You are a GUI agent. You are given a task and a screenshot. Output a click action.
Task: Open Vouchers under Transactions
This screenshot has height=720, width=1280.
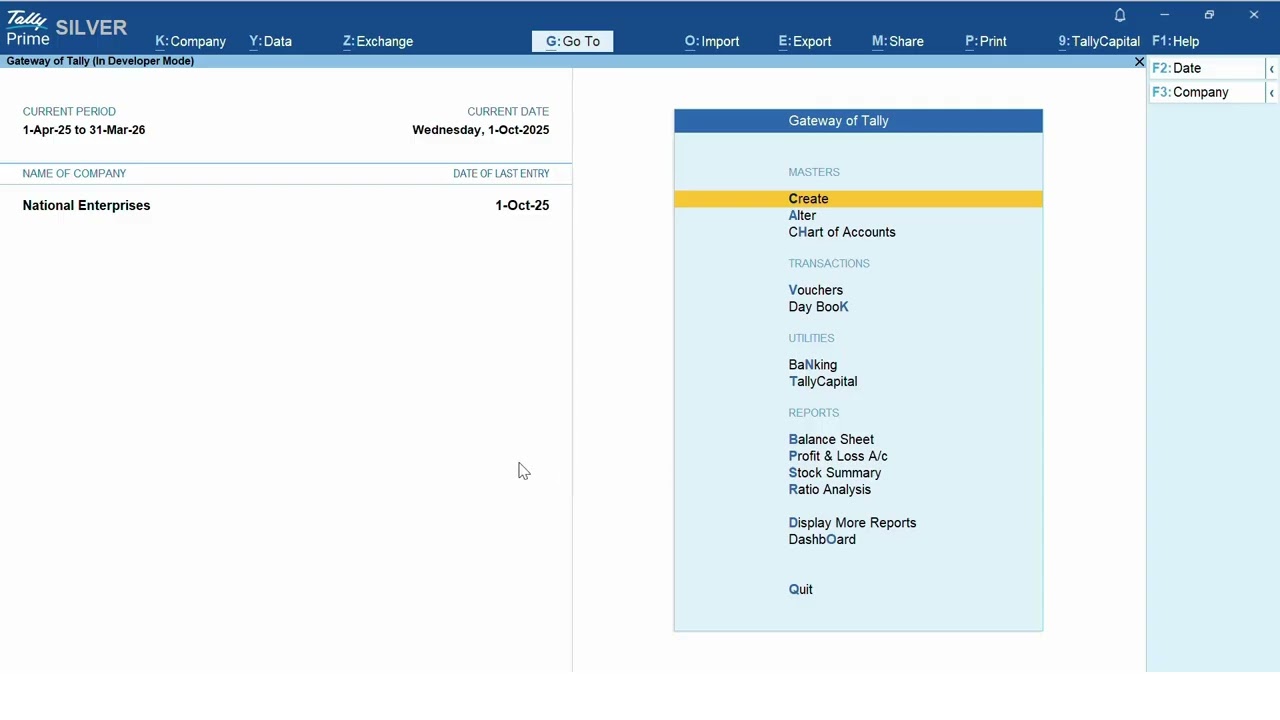click(815, 290)
